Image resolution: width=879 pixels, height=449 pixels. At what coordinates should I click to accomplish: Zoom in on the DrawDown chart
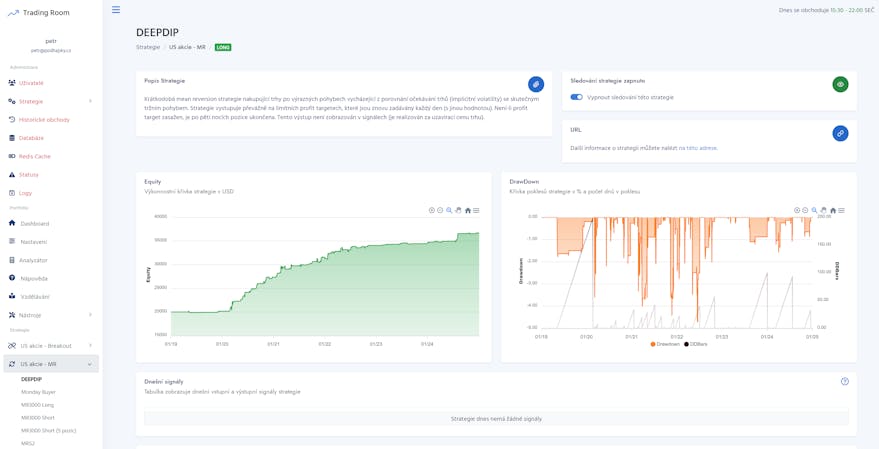pyautogui.click(x=797, y=211)
